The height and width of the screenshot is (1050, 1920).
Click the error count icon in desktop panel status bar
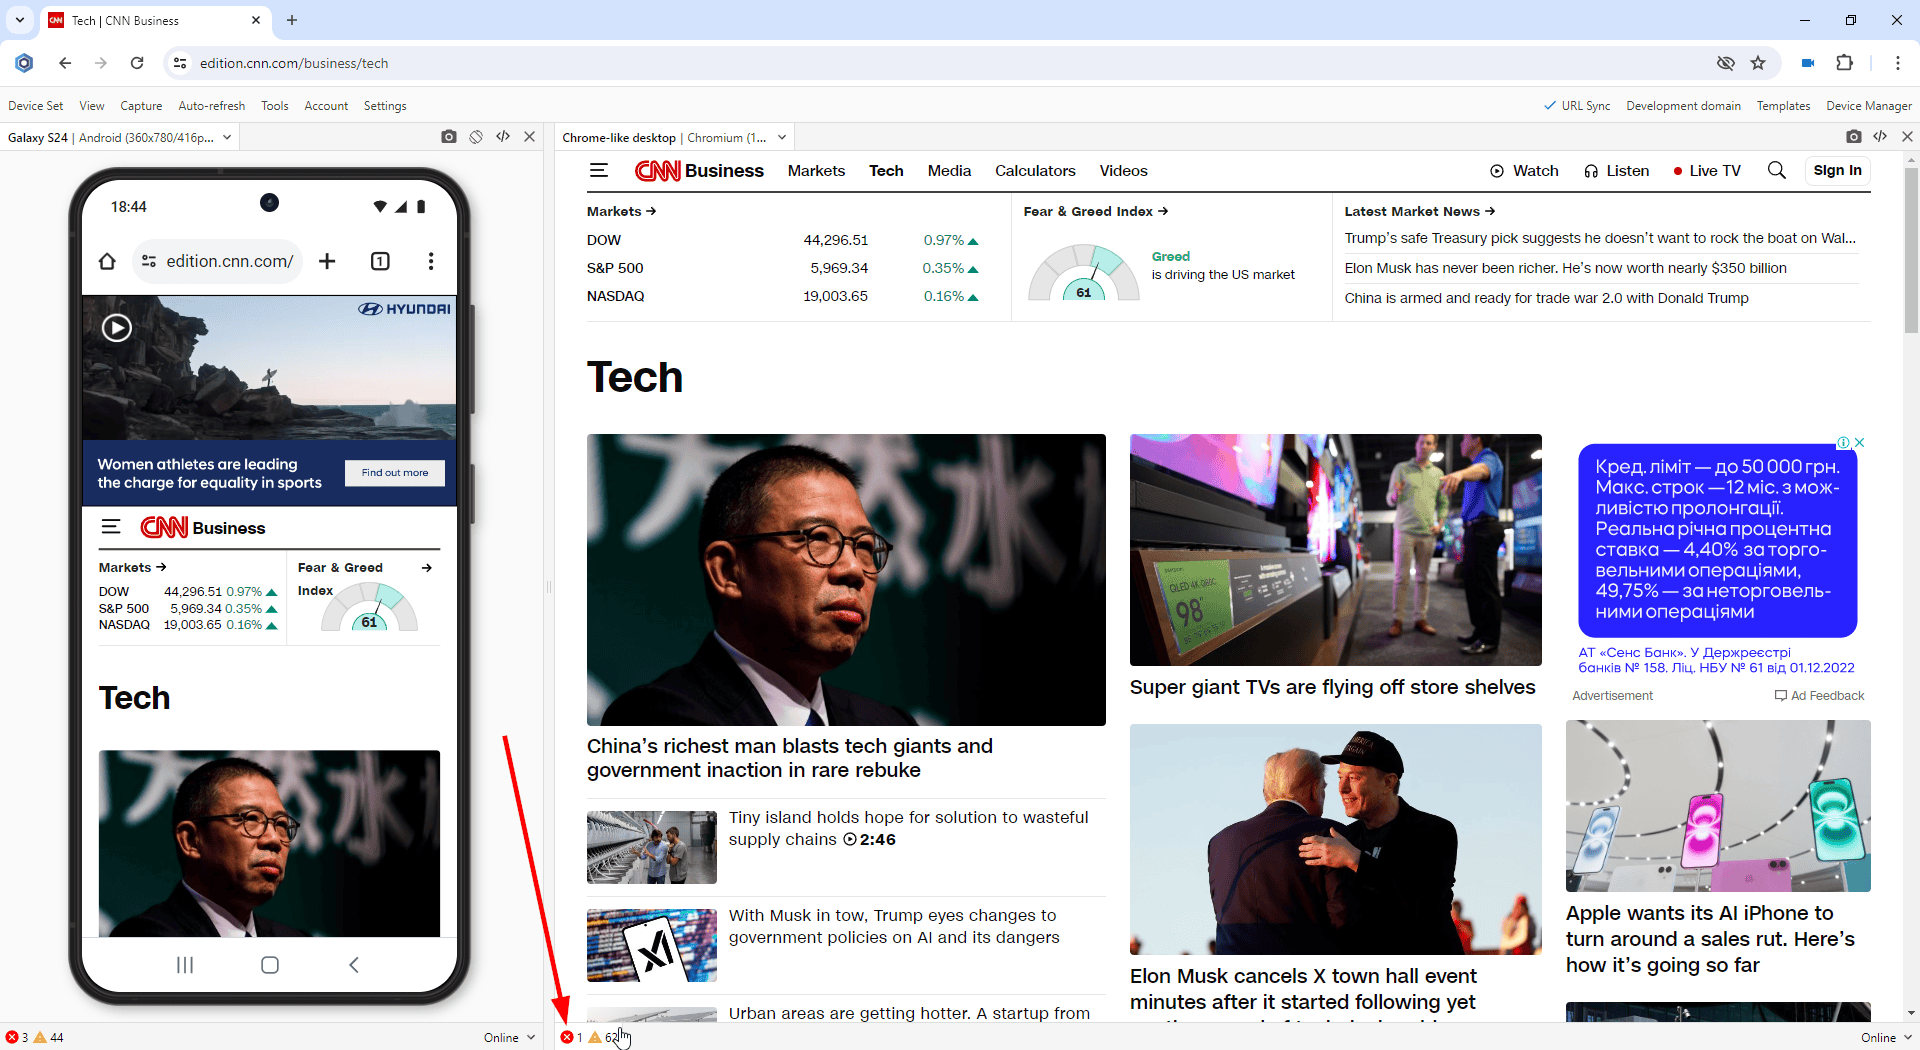coord(567,1037)
